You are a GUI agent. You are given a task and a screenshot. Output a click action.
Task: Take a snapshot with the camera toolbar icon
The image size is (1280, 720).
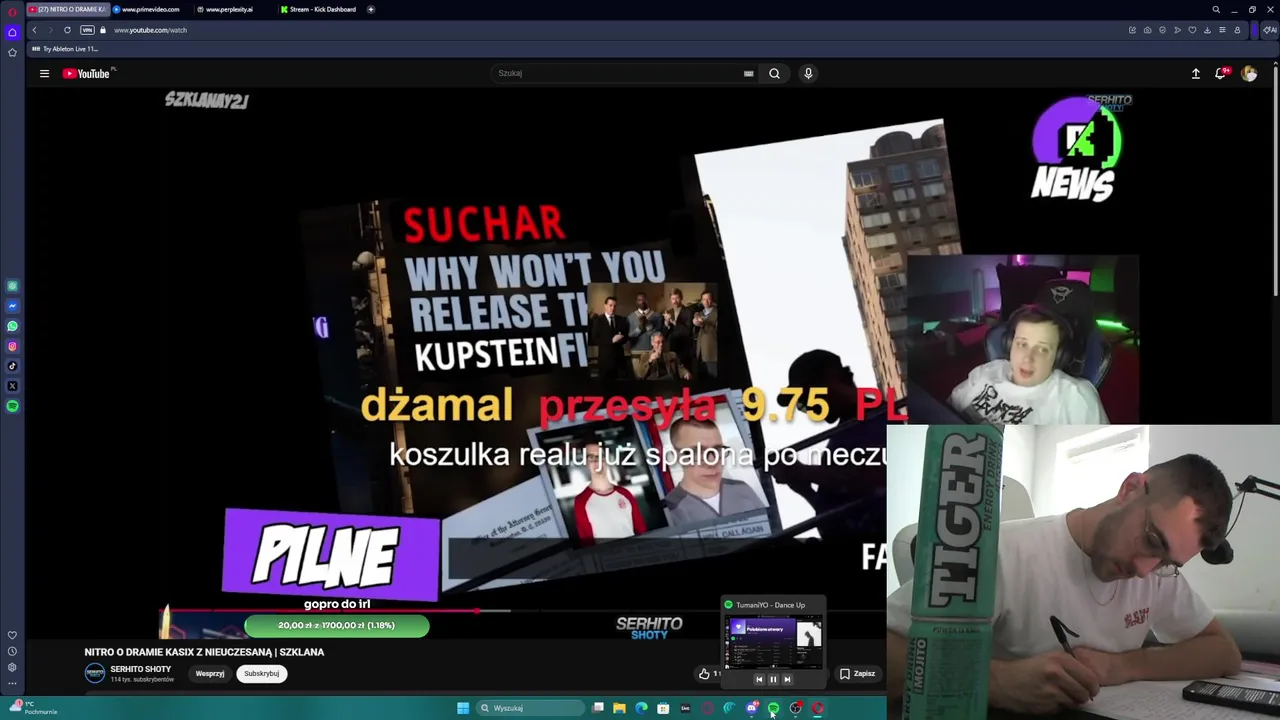point(1147,30)
